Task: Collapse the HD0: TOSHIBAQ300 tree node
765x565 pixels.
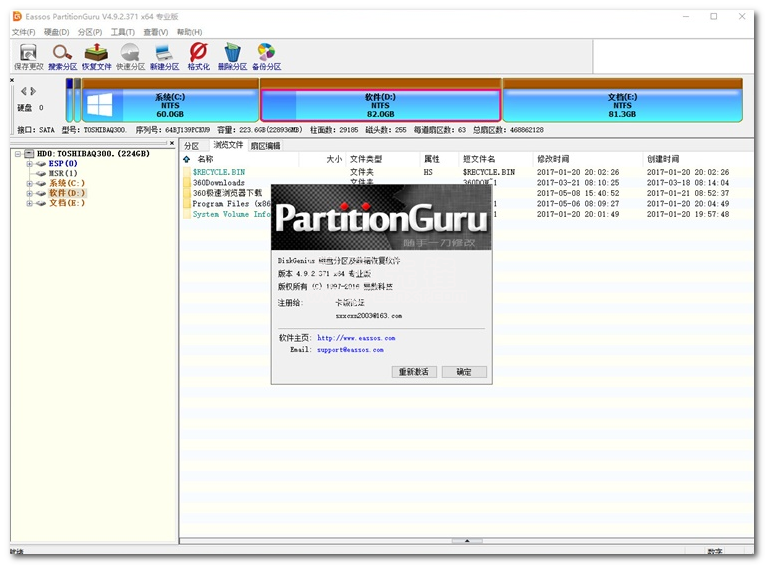Action: click(18, 154)
